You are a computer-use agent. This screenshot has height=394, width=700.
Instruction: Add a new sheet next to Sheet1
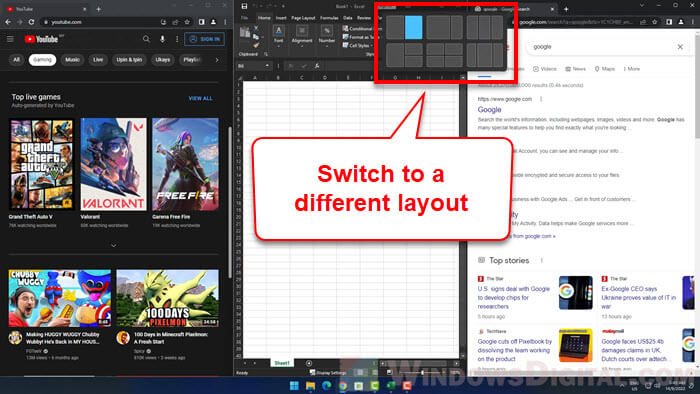(309, 363)
